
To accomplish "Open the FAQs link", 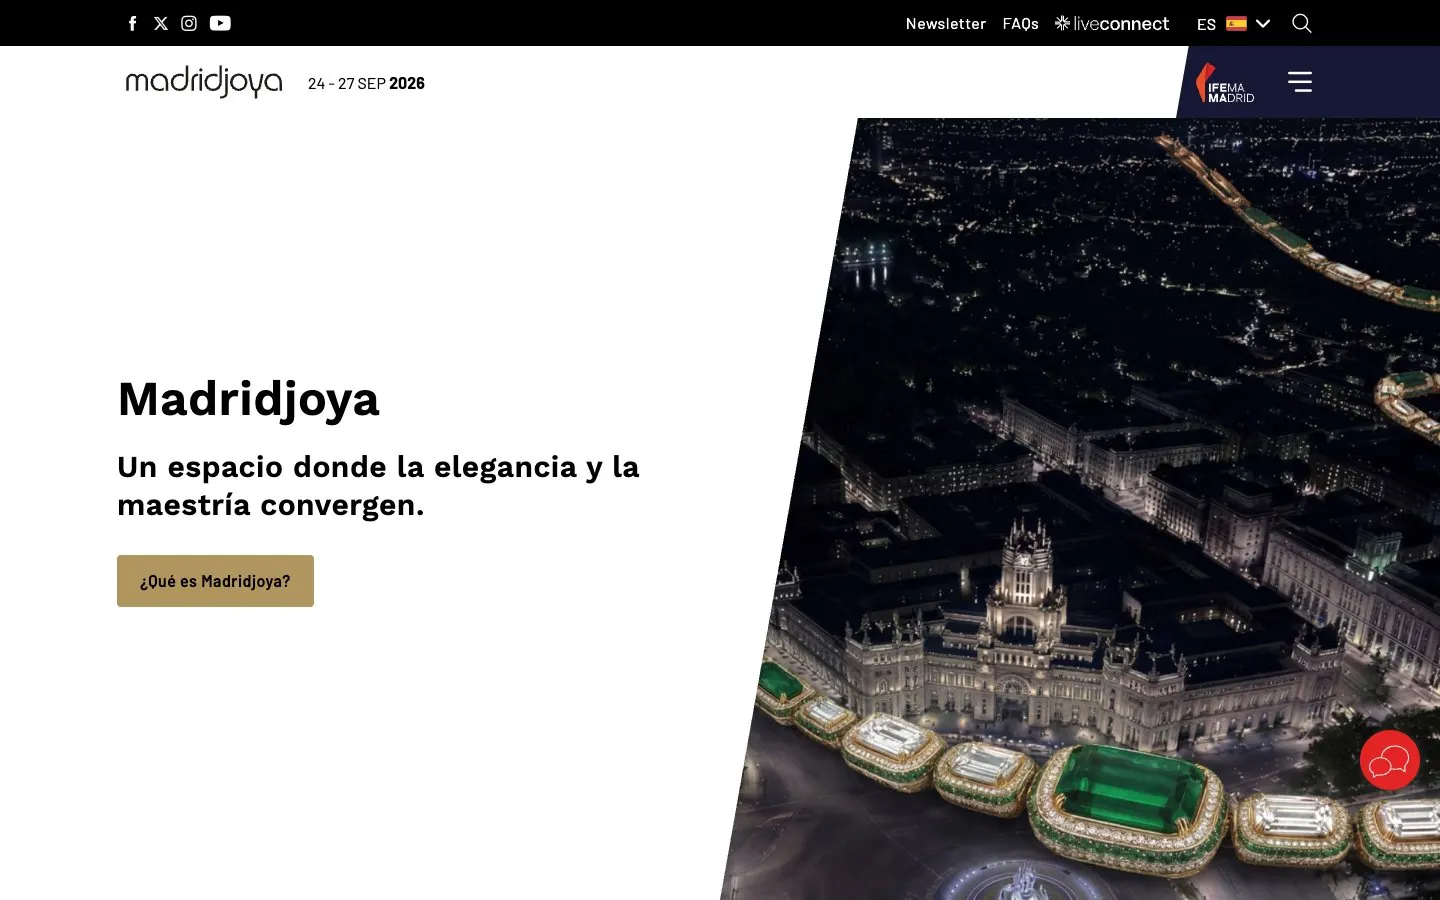I will tap(1020, 23).
